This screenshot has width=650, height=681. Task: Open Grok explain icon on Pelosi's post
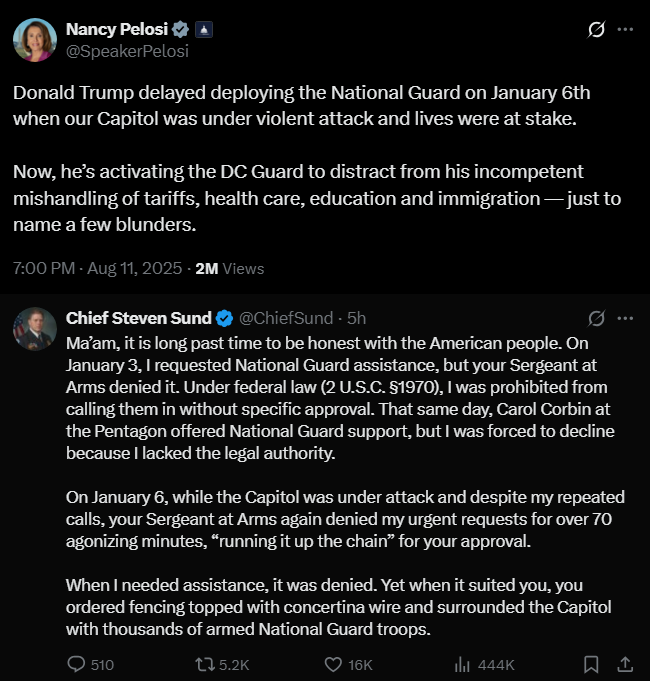click(596, 30)
